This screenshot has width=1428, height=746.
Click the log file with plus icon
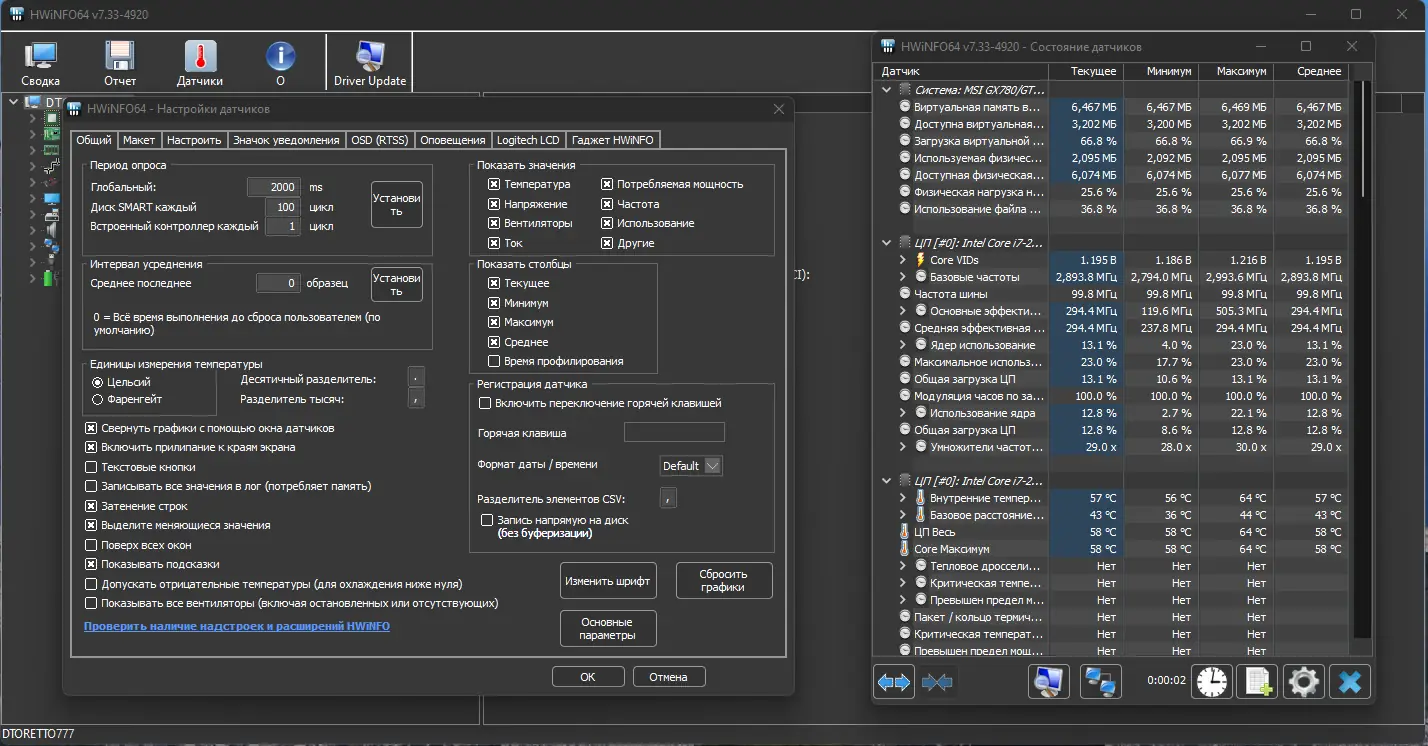[x=1257, y=682]
